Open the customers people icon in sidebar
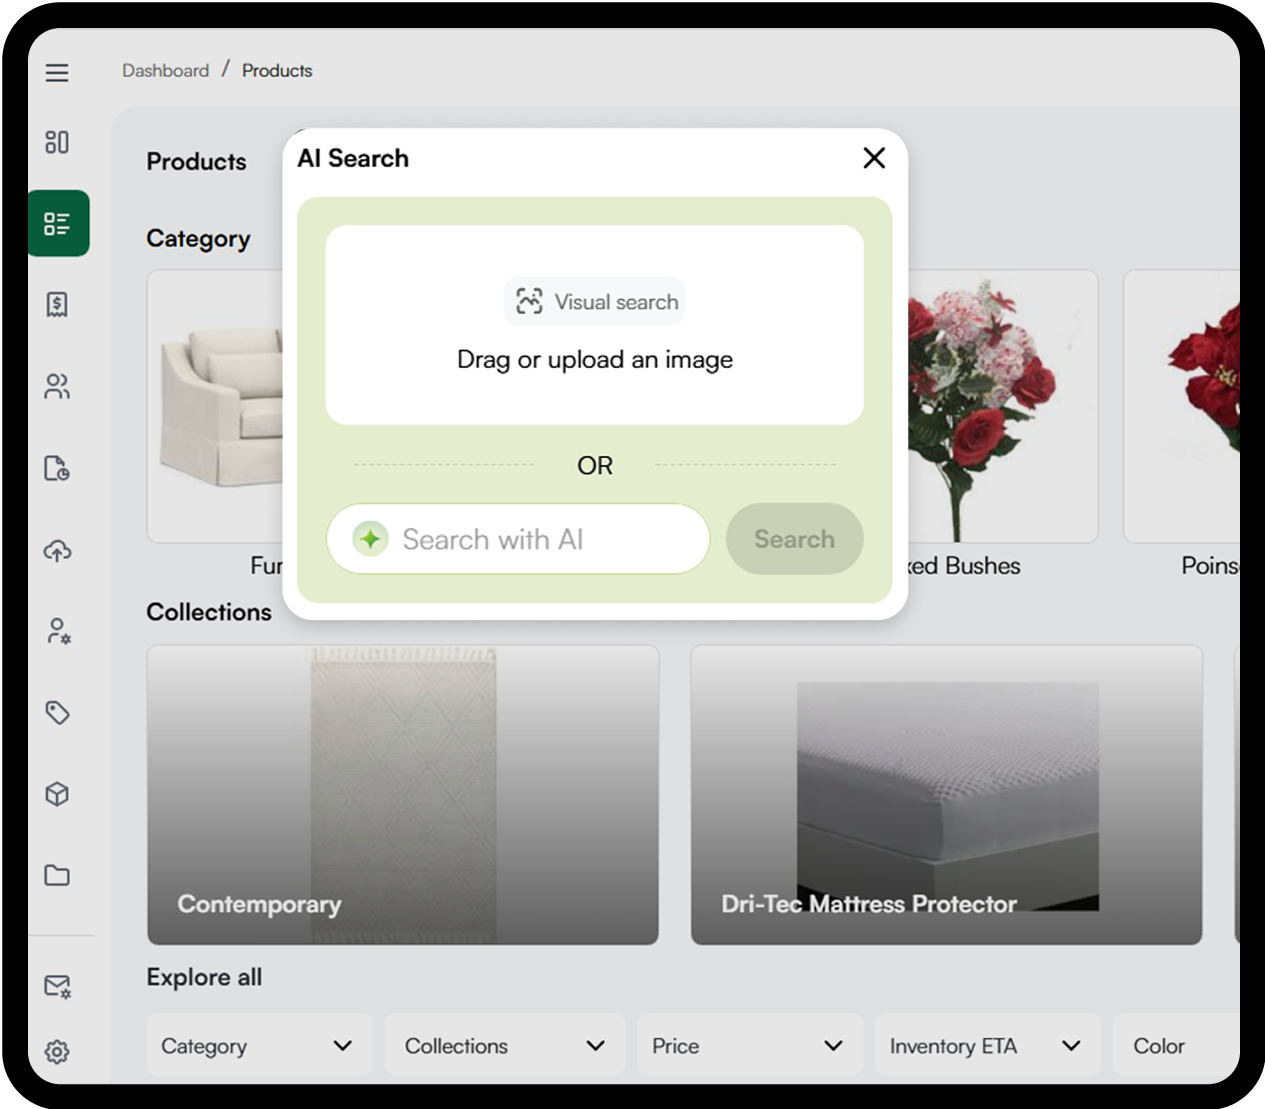This screenshot has width=1265, height=1109. (x=57, y=386)
